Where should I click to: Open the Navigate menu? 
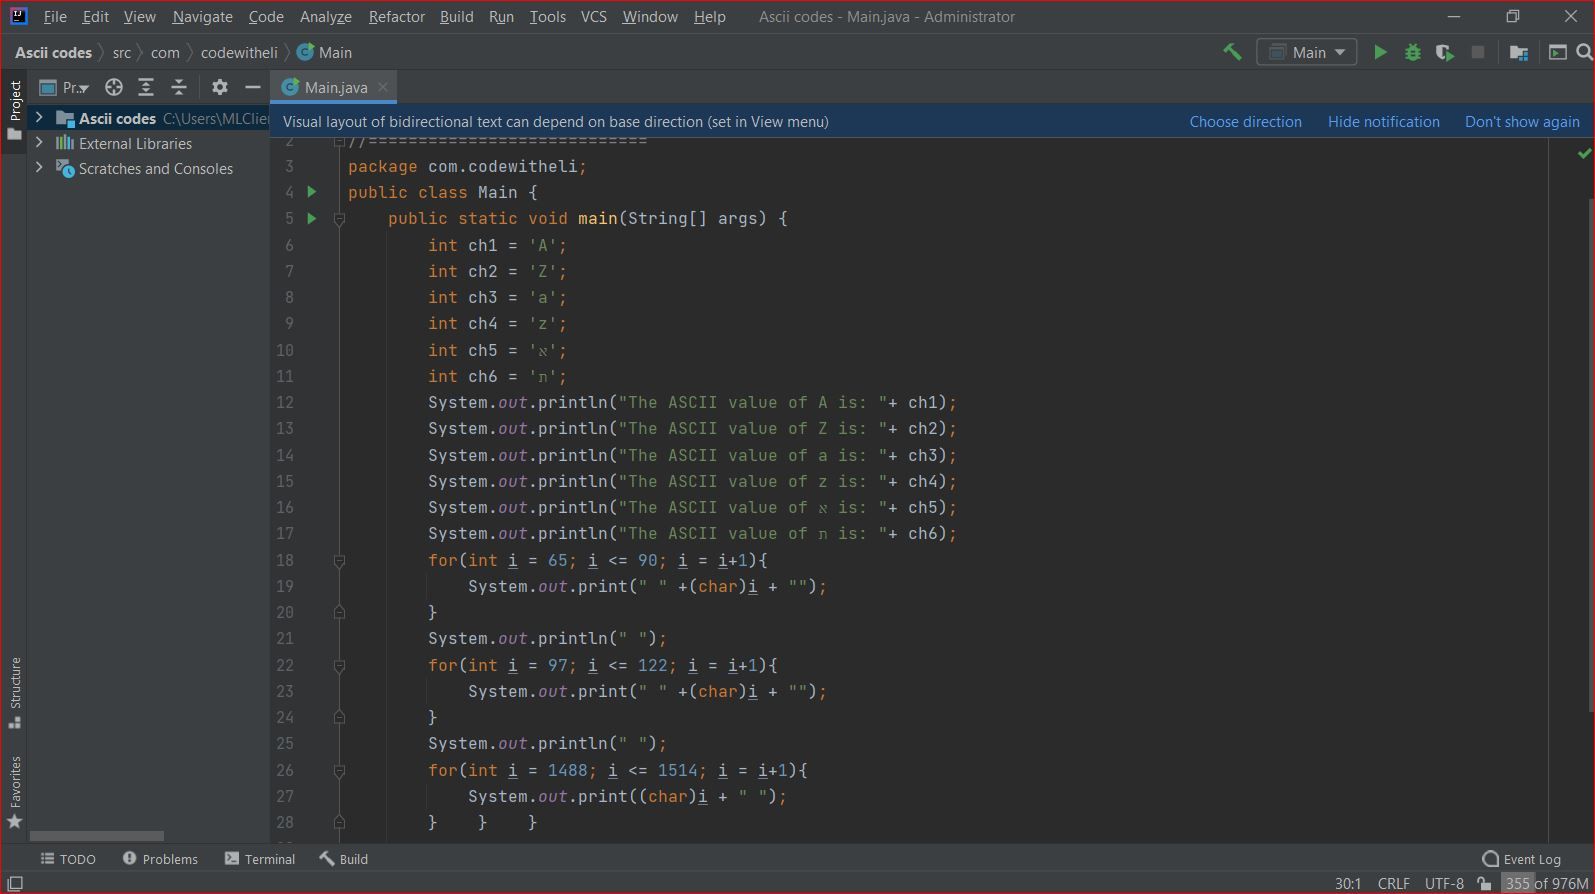pos(202,16)
